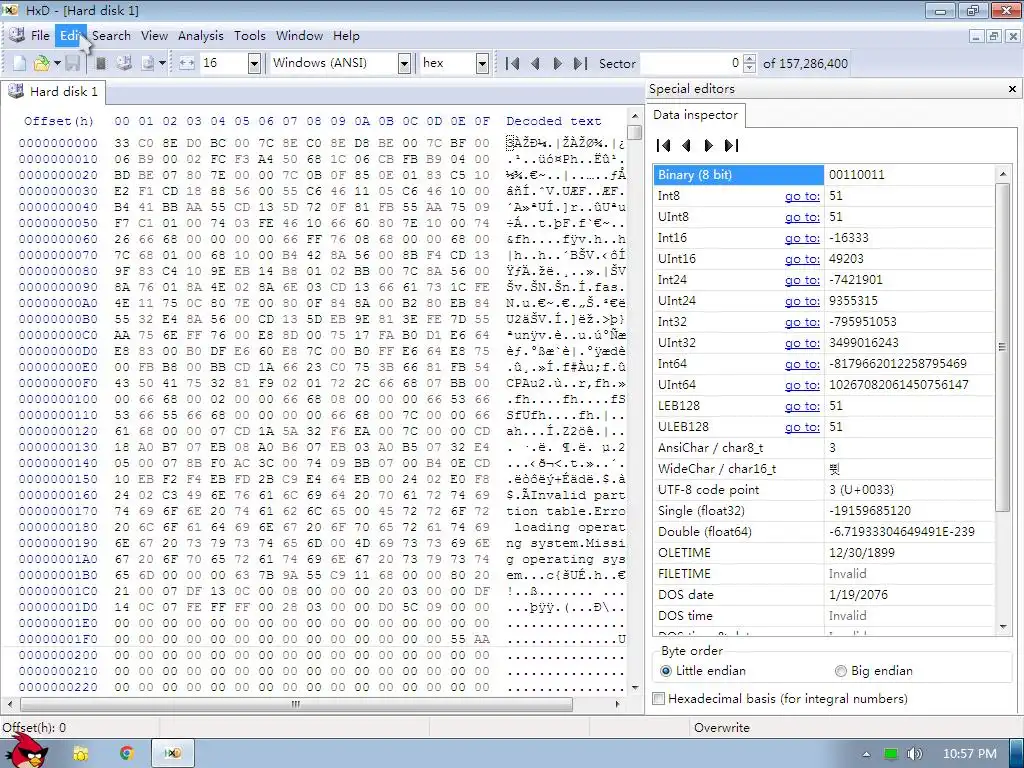
Task: Click offset 0000000160 row label
Action: 58,495
